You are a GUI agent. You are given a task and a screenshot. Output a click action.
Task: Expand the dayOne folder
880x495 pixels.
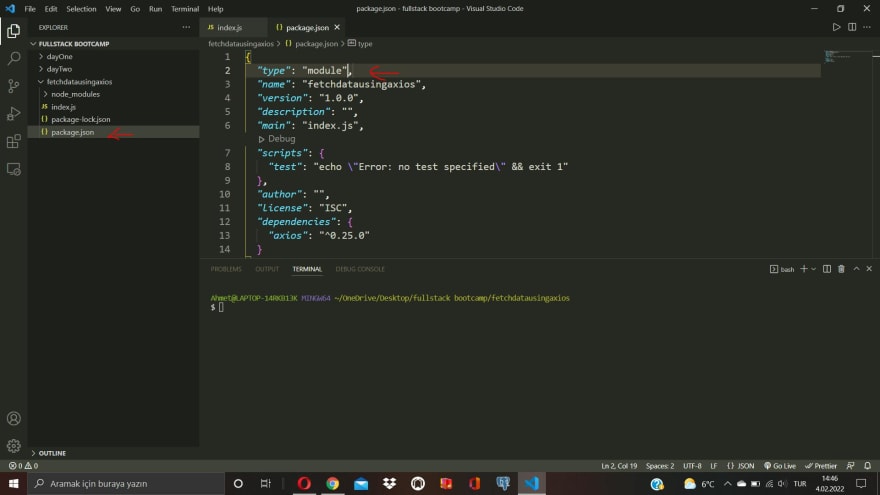coord(59,57)
